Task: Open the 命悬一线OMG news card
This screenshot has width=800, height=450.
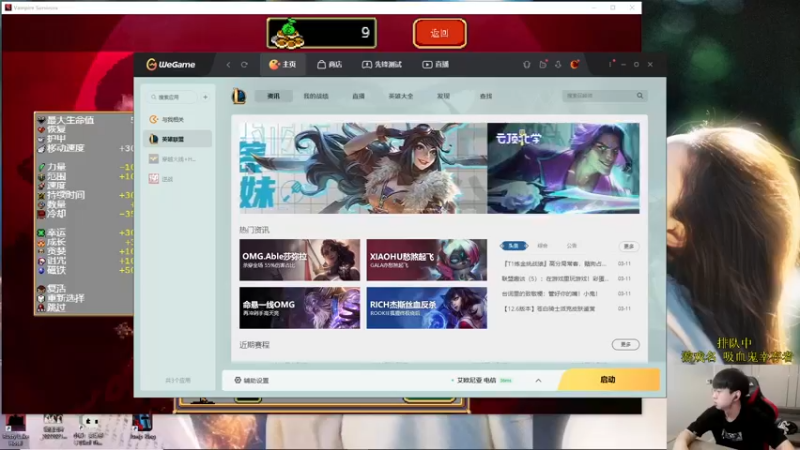Action: coord(299,308)
